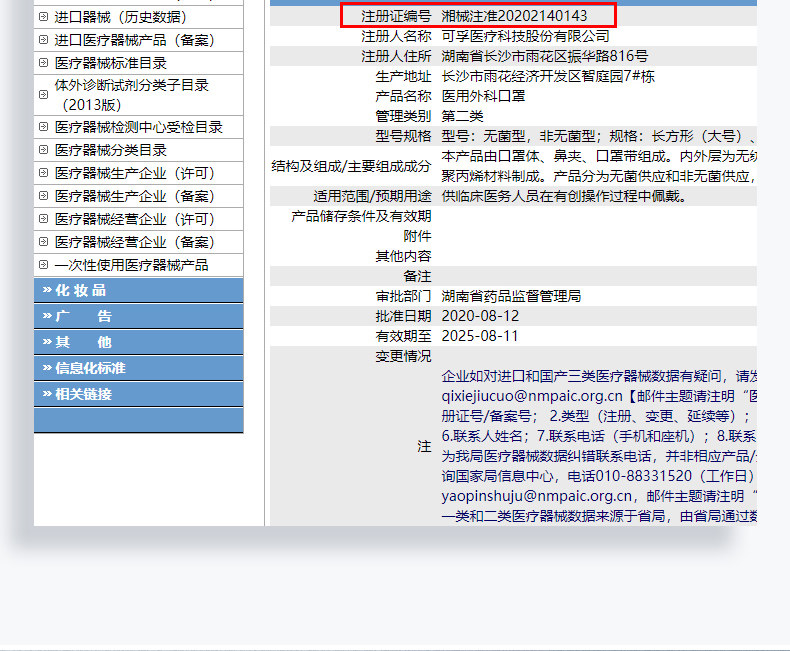Open the 其他 category menu

(x=139, y=342)
